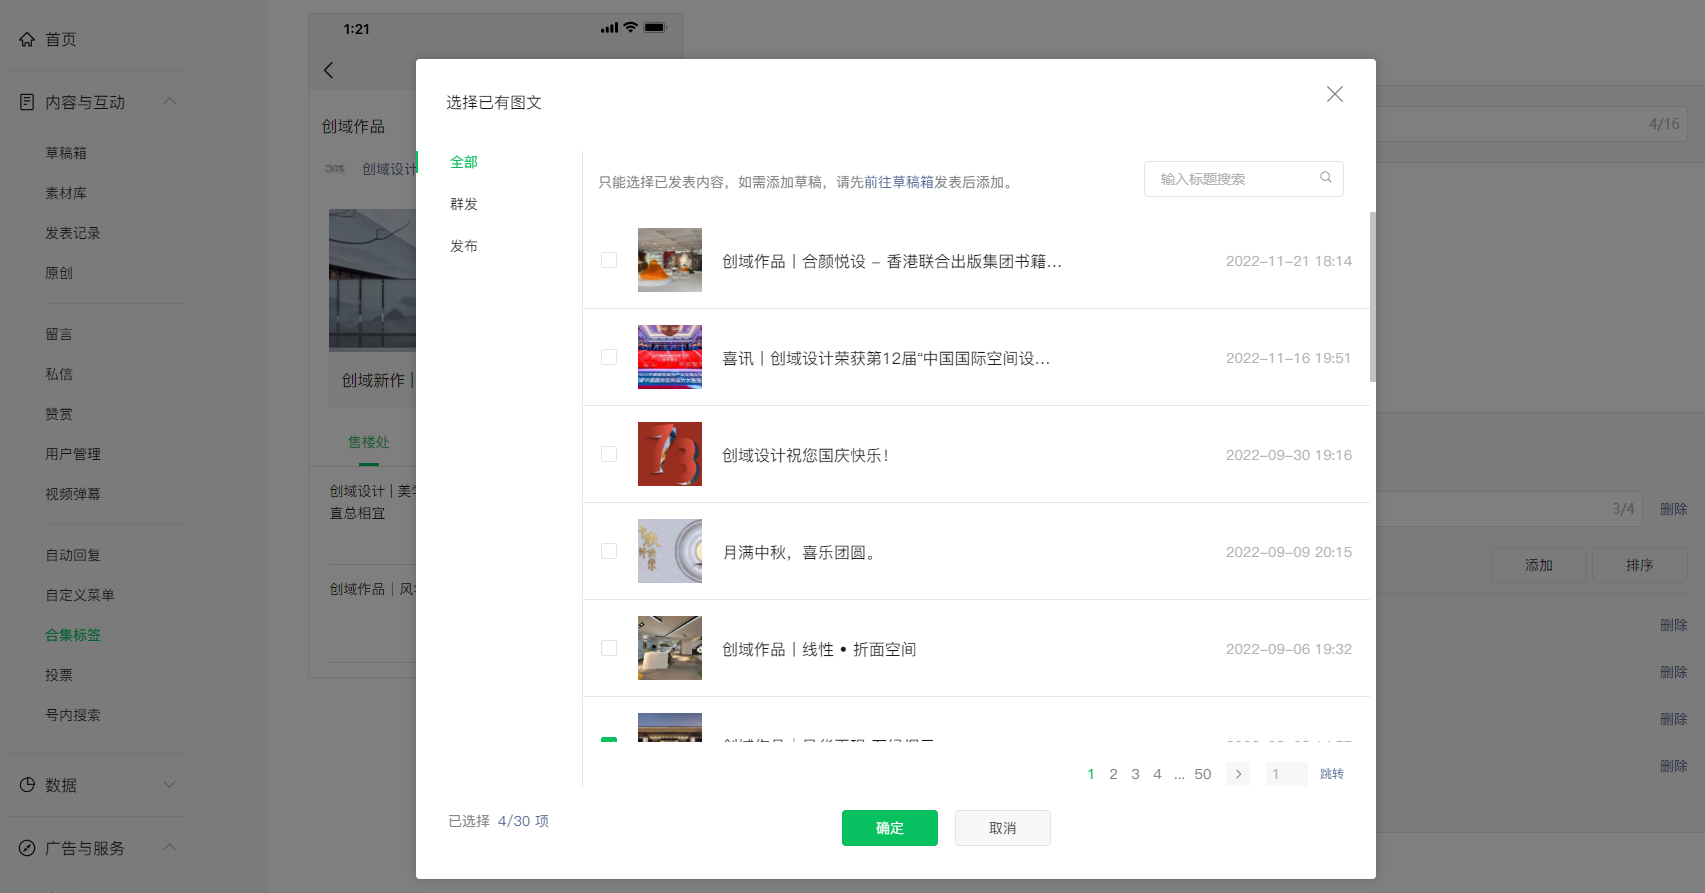Confirm selection with green 确定 button

pyautogui.click(x=890, y=828)
